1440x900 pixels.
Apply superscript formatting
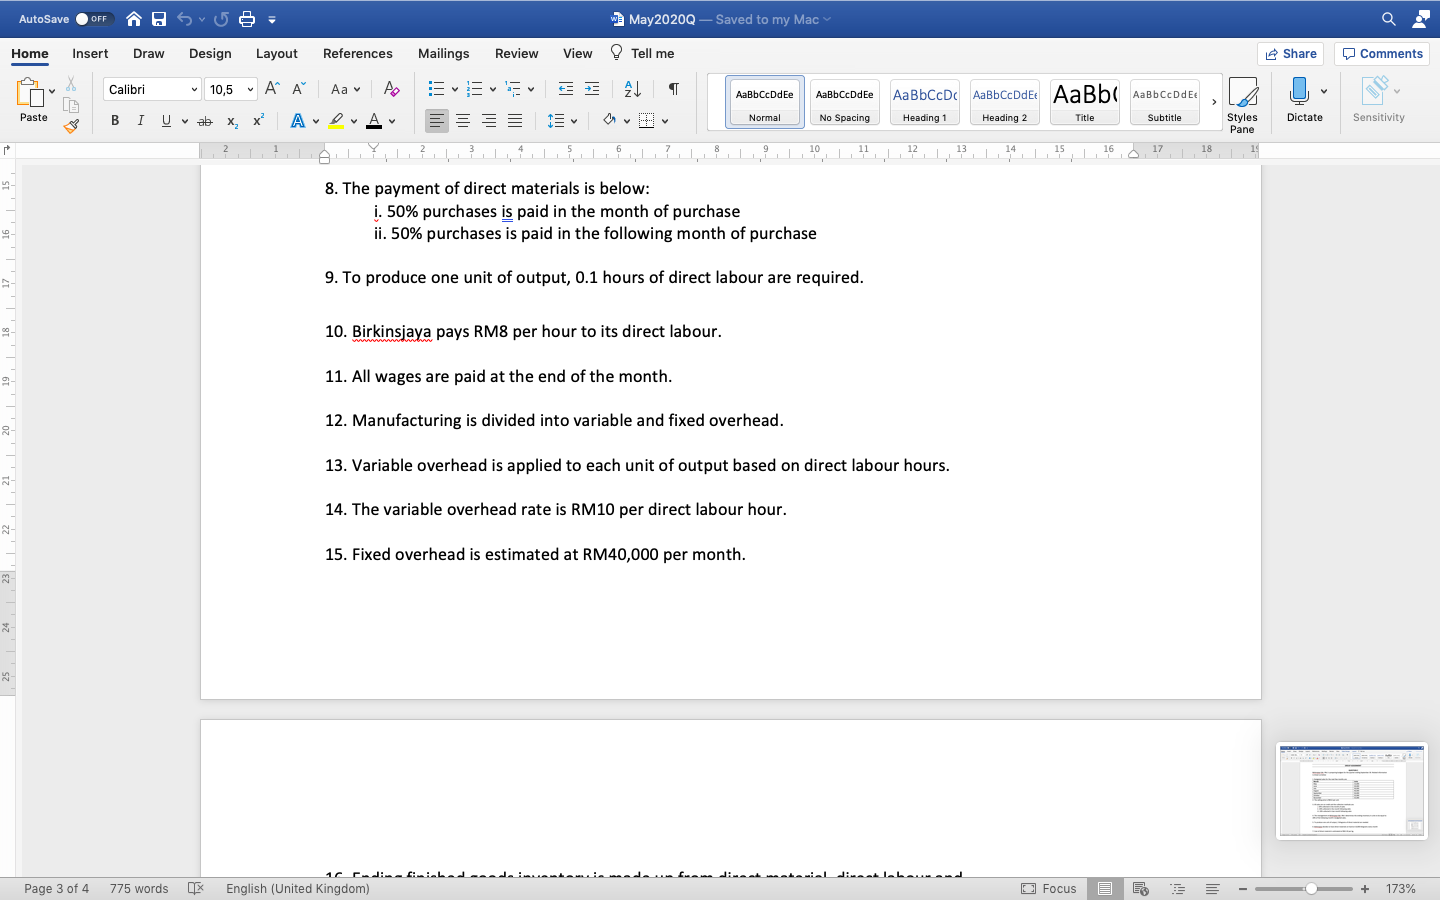258,120
